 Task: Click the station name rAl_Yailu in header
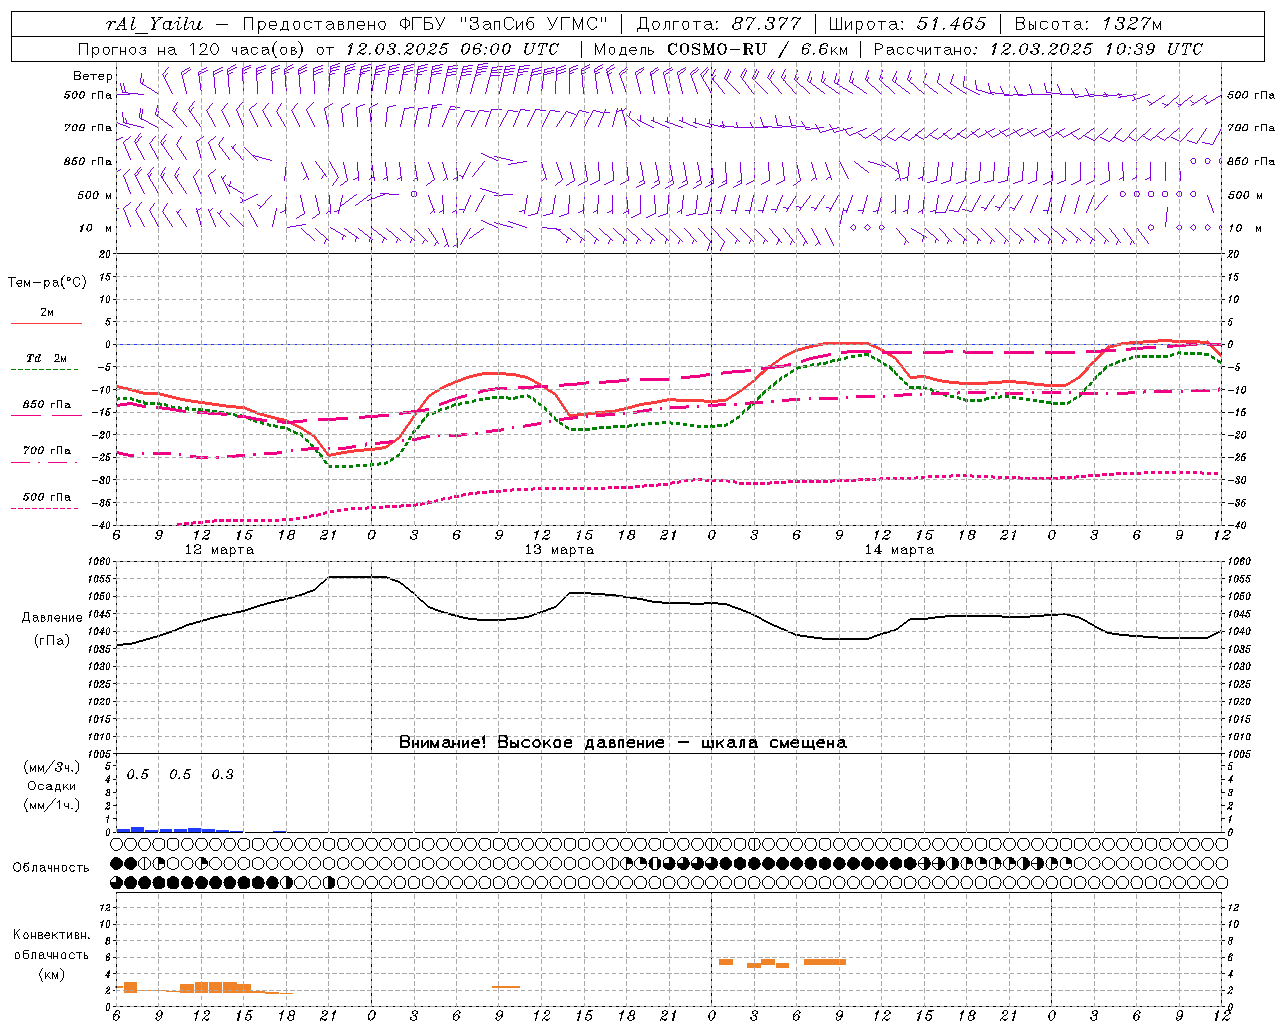pyautogui.click(x=153, y=24)
